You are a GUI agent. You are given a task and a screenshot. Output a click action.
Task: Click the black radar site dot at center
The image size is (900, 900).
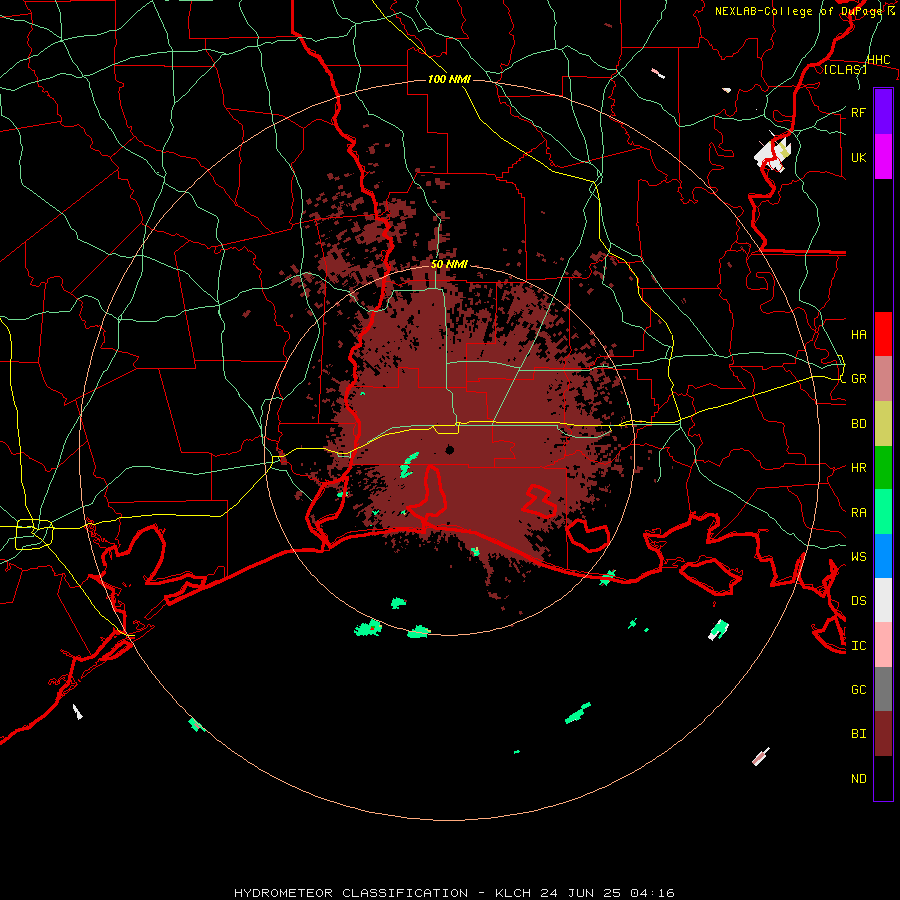449,449
